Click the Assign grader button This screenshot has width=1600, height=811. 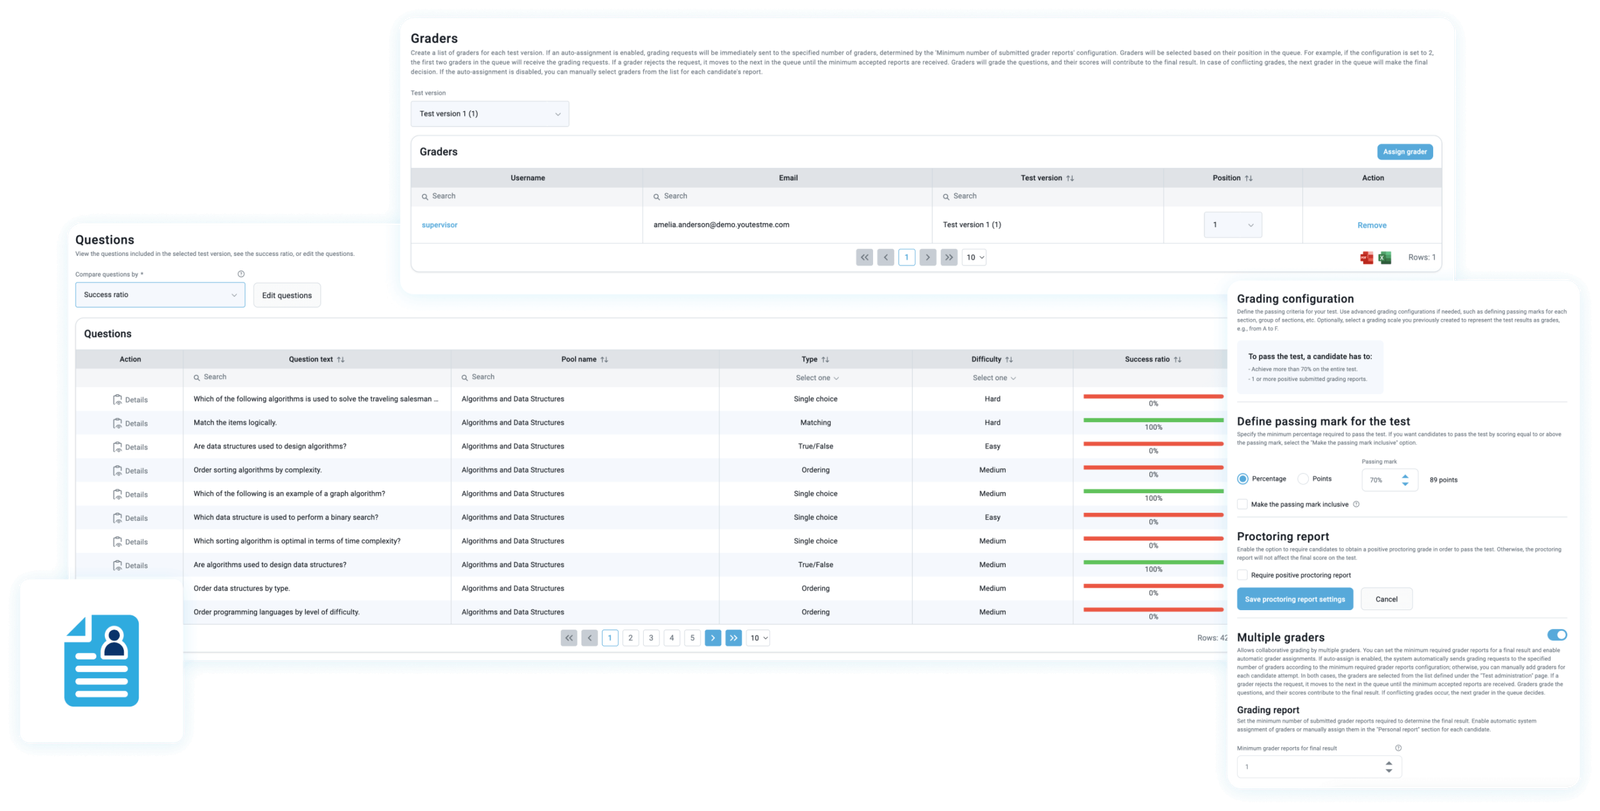pos(1404,152)
